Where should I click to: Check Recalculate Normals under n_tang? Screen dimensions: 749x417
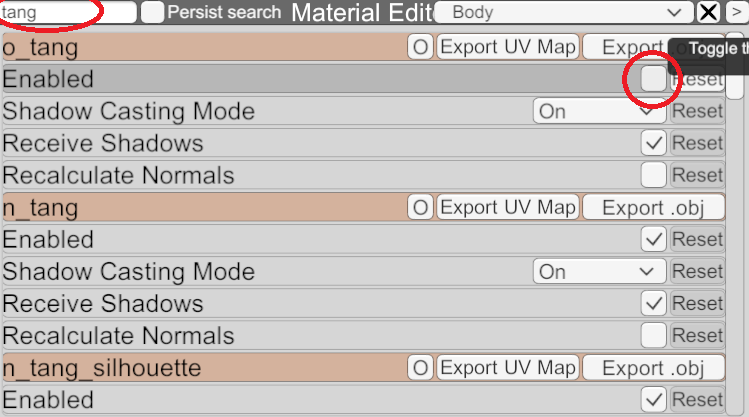[653, 336]
